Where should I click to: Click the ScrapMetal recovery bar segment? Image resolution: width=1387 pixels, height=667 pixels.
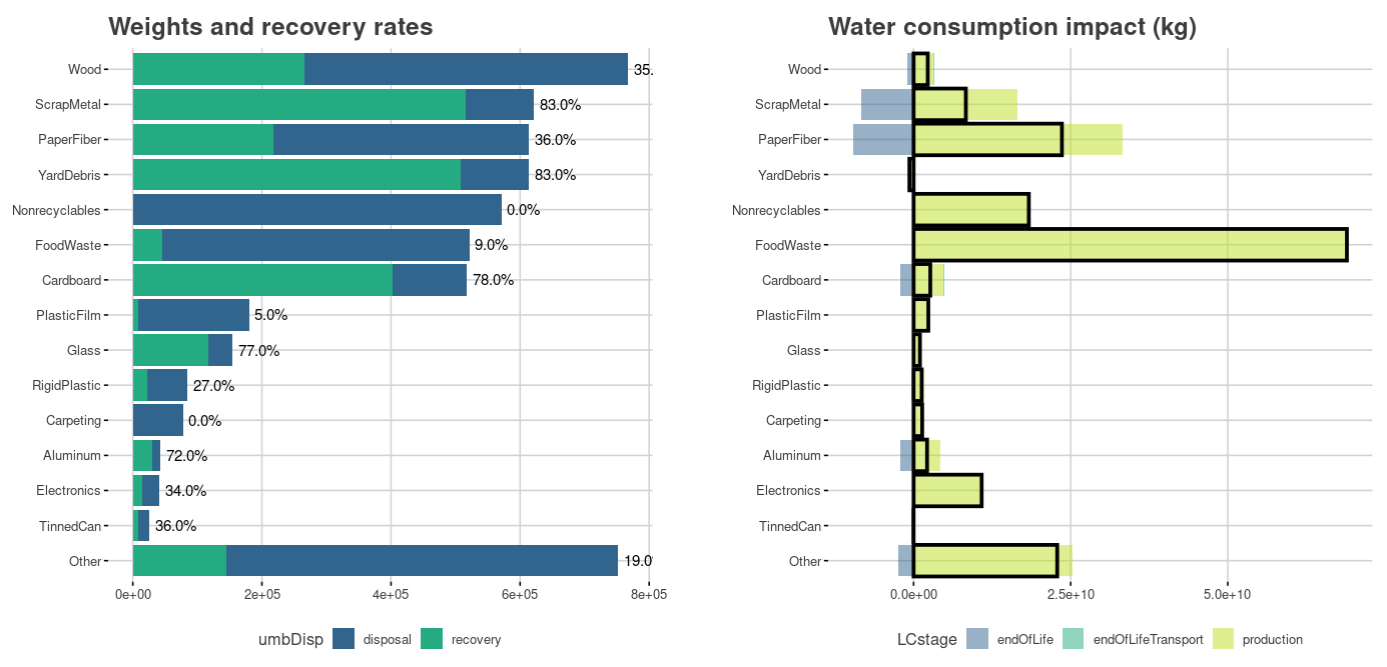tap(299, 105)
